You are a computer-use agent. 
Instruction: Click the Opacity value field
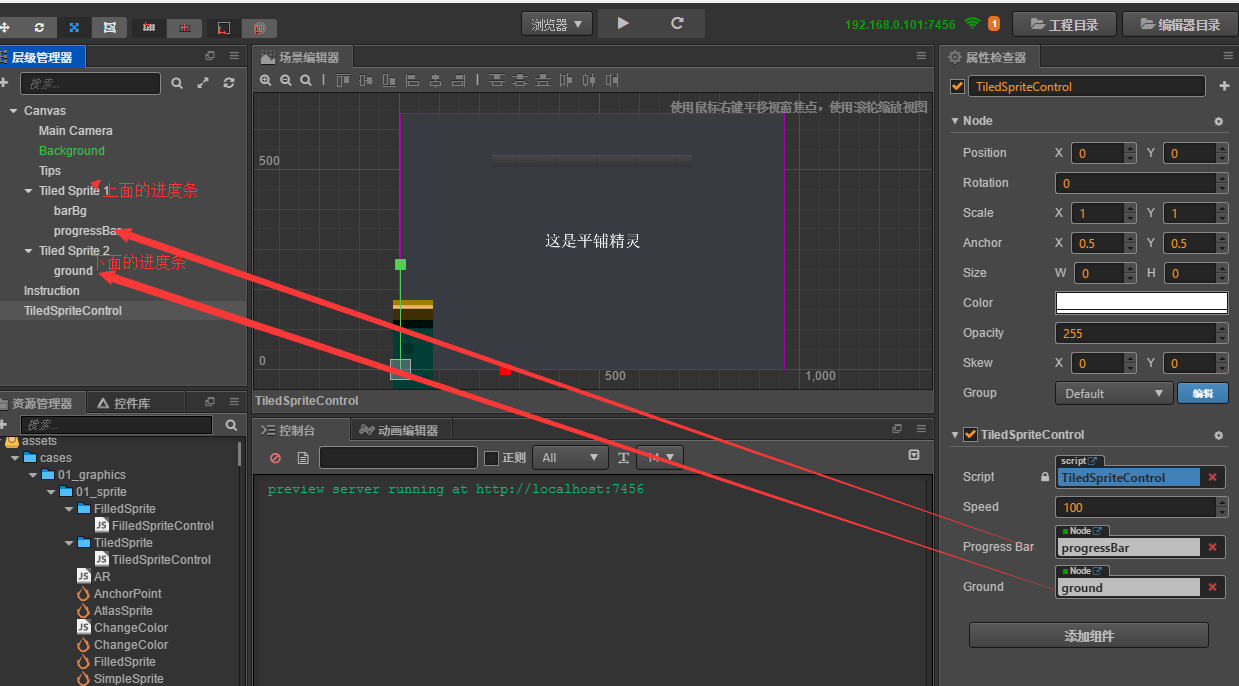coord(1142,333)
